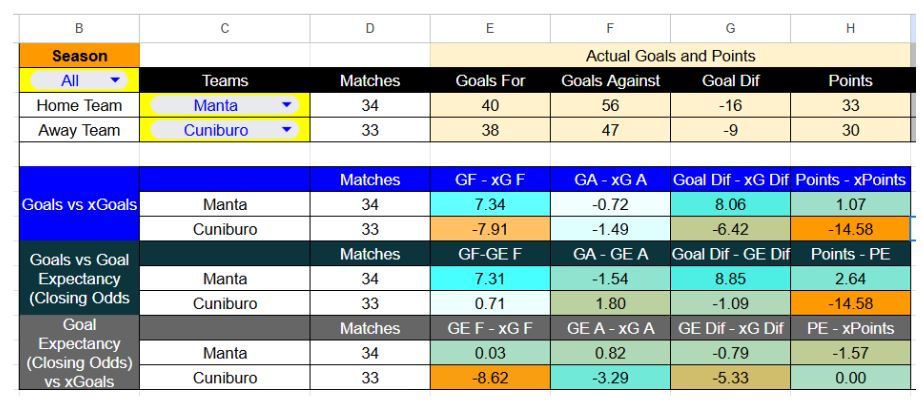Select the Points - PE header cell
923x400 pixels.
(850, 254)
